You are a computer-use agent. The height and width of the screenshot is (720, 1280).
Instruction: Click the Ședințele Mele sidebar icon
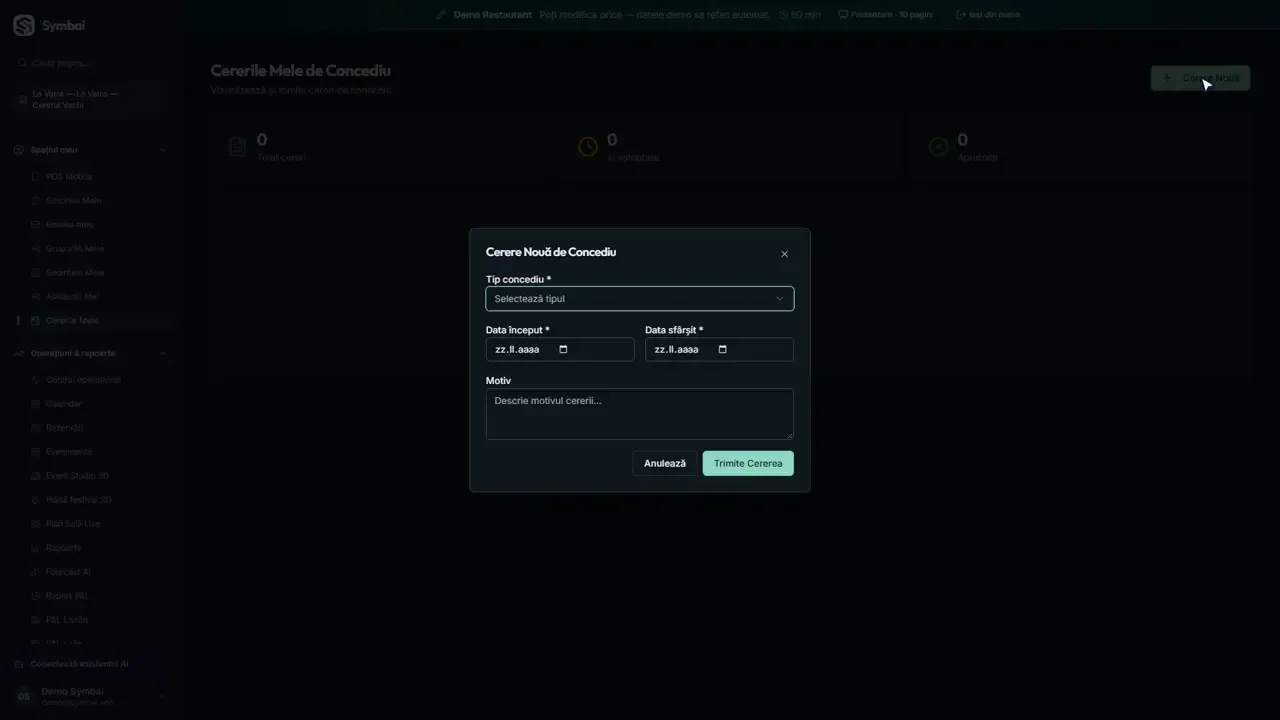(36, 273)
